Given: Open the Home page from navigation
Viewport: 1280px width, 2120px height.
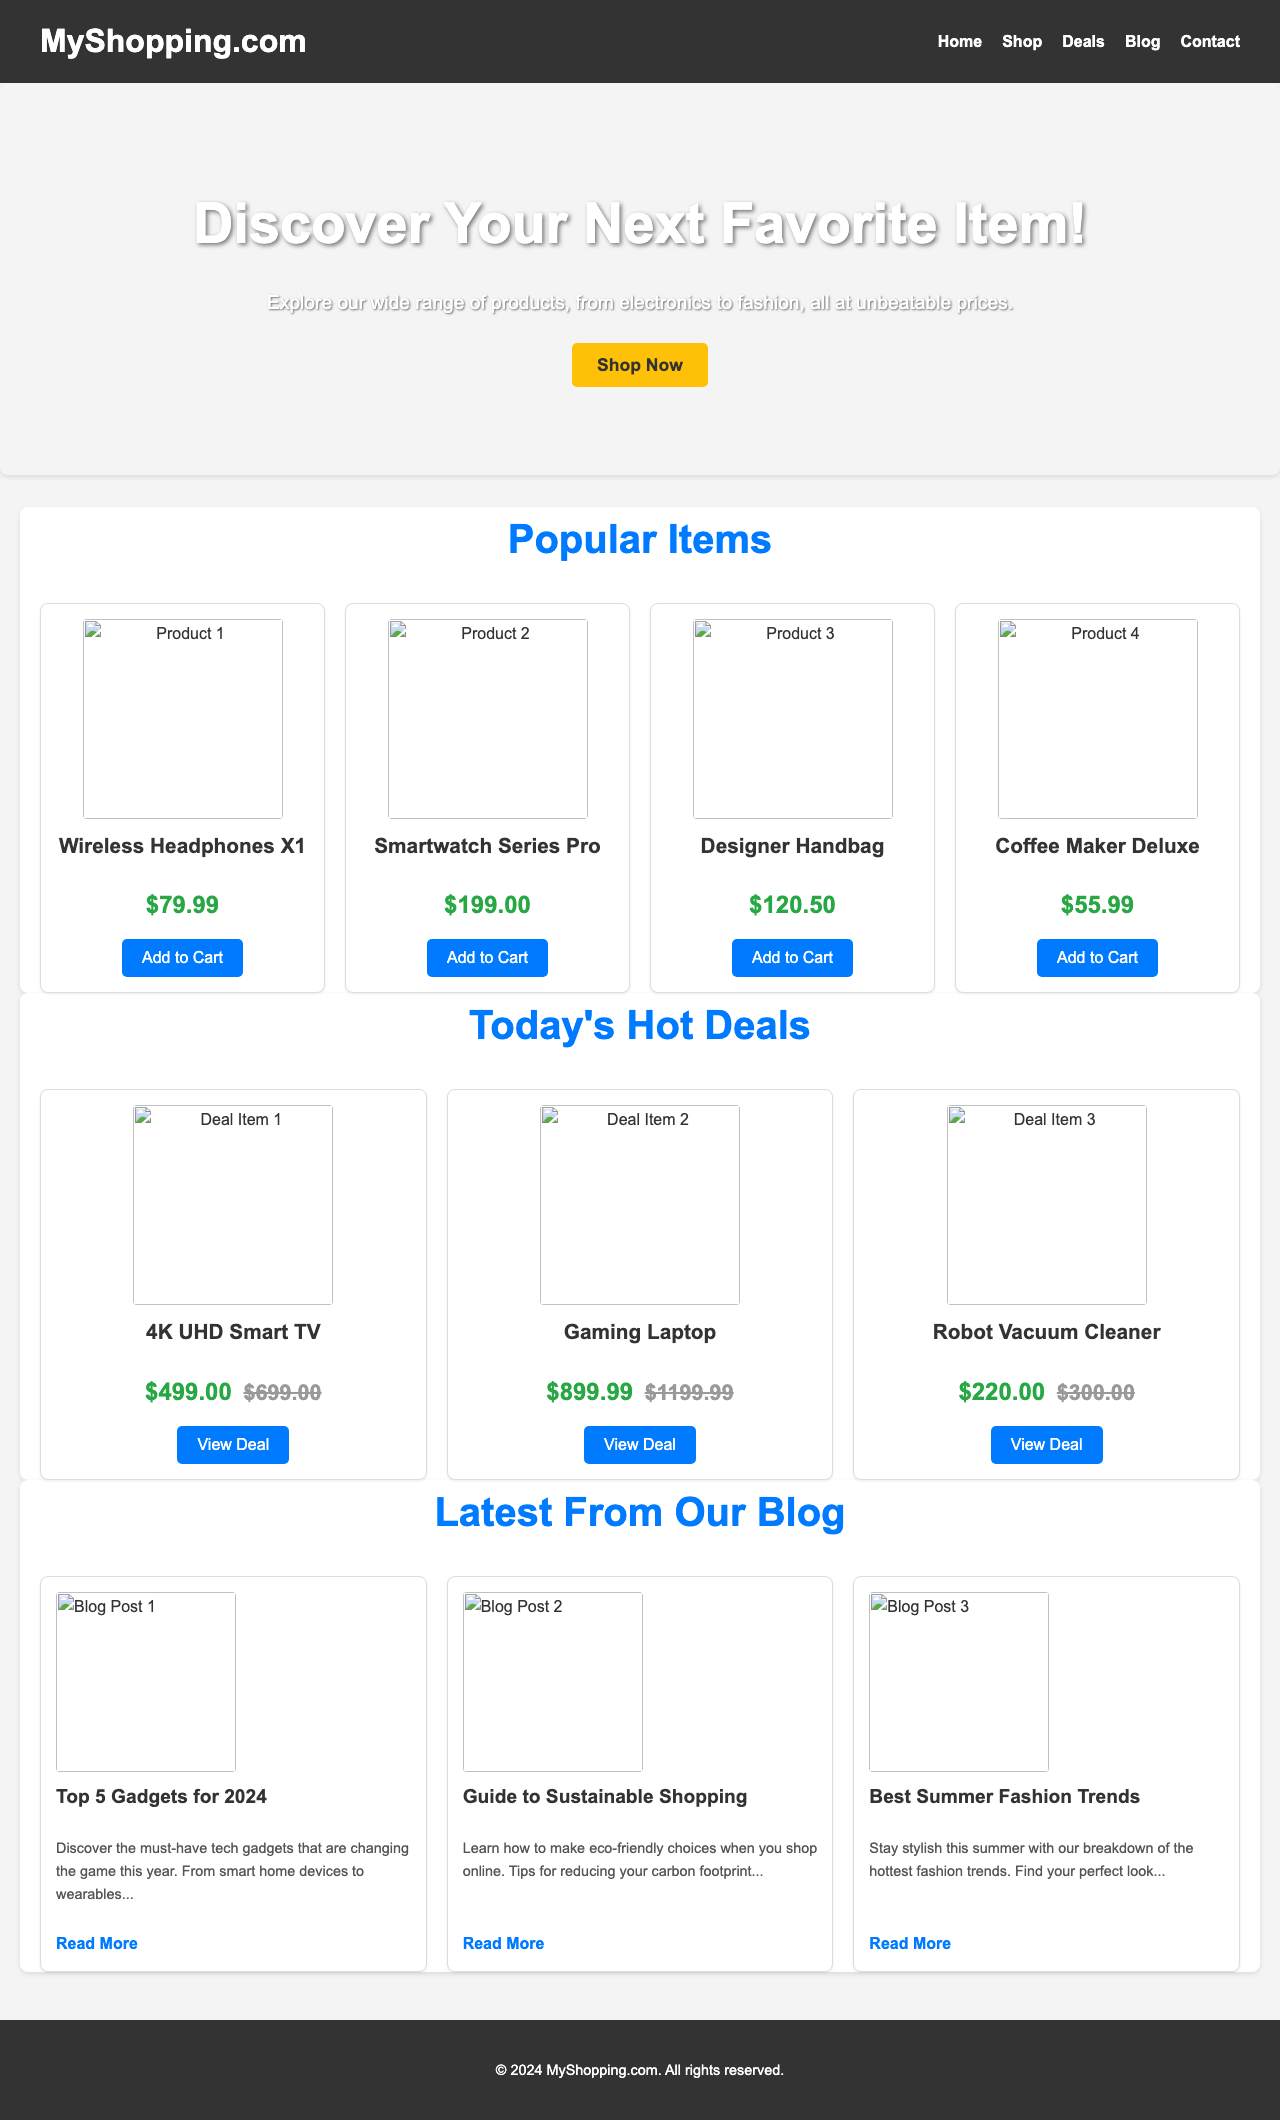Looking at the screenshot, I should (x=958, y=41).
